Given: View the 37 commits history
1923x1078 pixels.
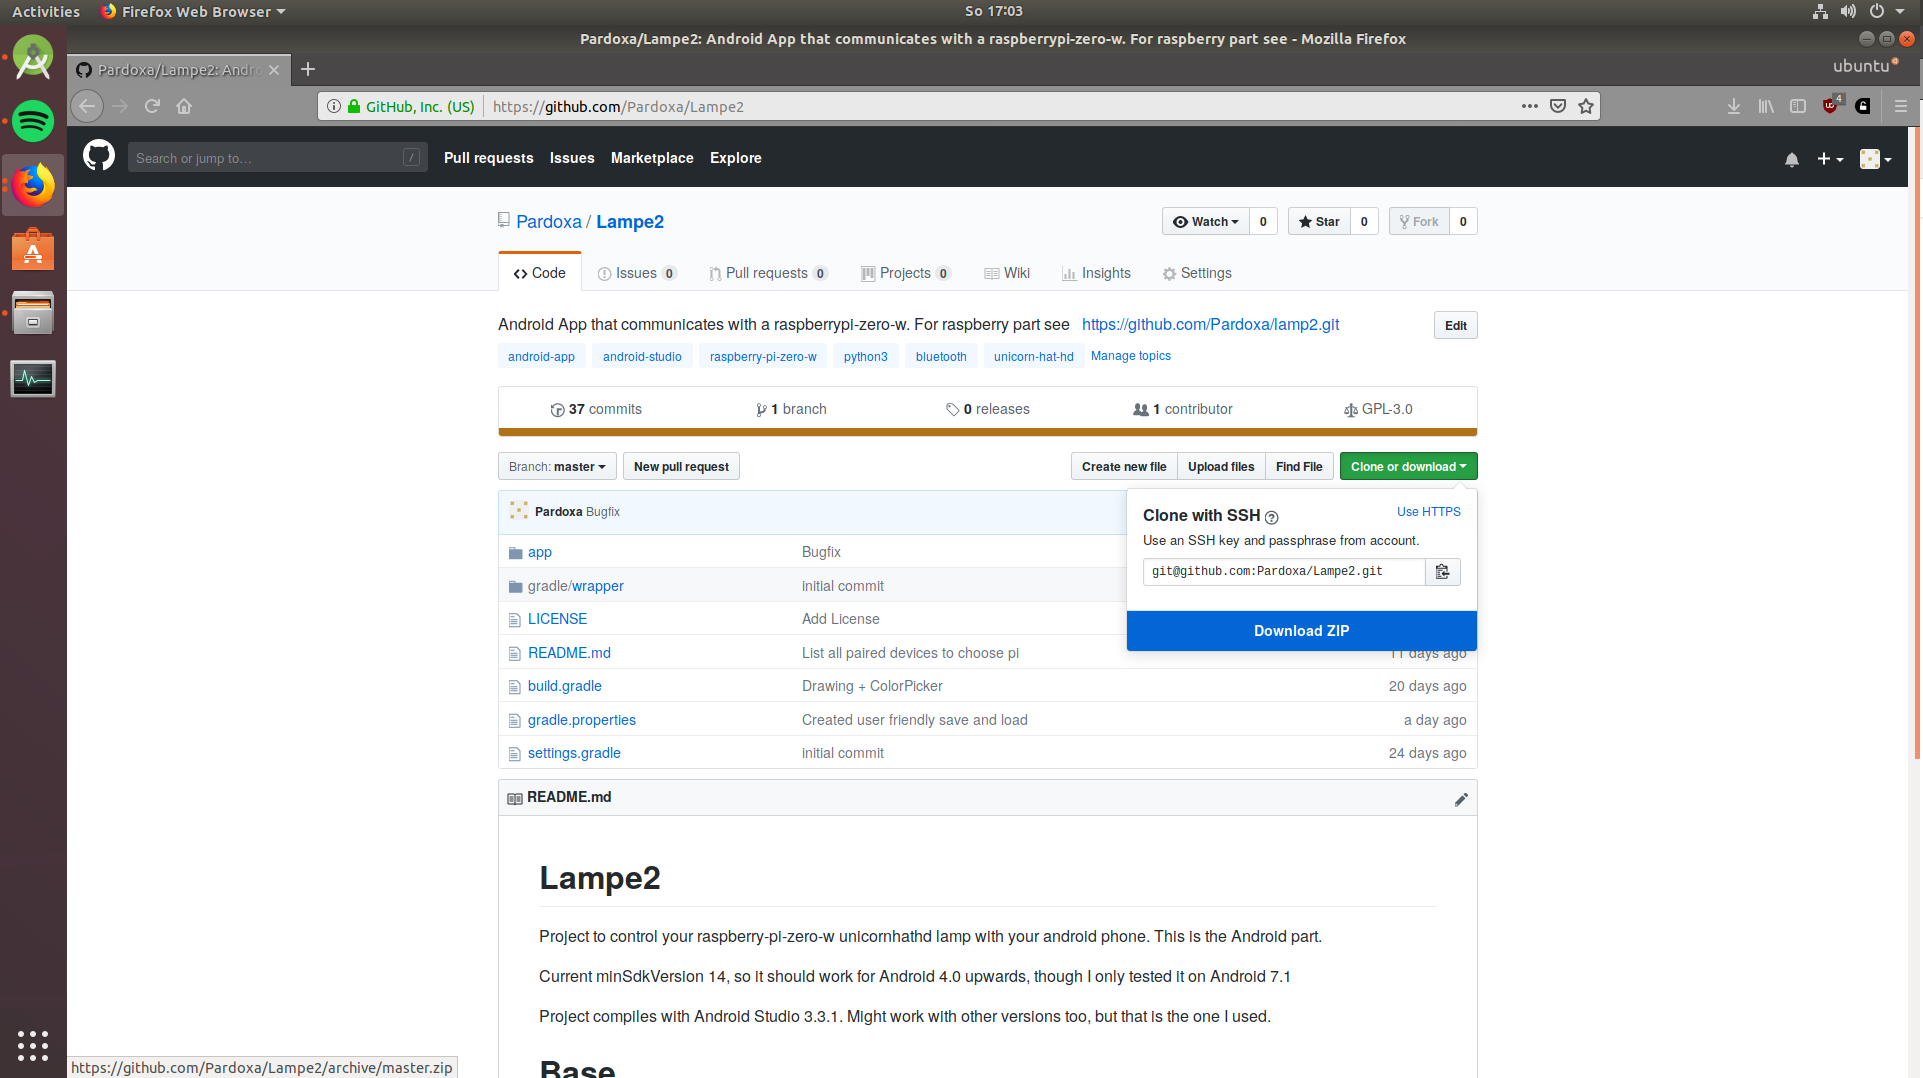Looking at the screenshot, I should 596,410.
